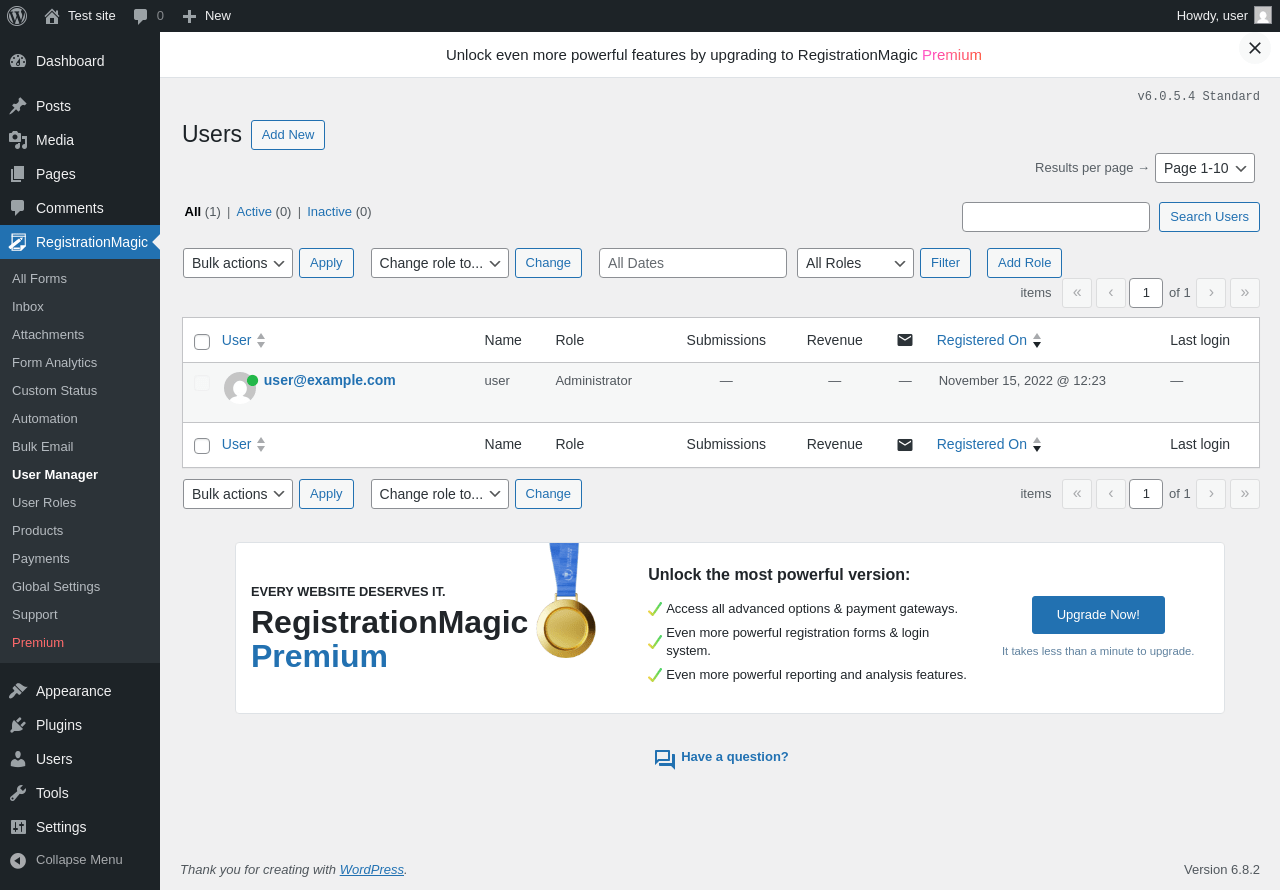The width and height of the screenshot is (1280, 890).
Task: Show Inactive users filter
Action: pyautogui.click(x=329, y=212)
